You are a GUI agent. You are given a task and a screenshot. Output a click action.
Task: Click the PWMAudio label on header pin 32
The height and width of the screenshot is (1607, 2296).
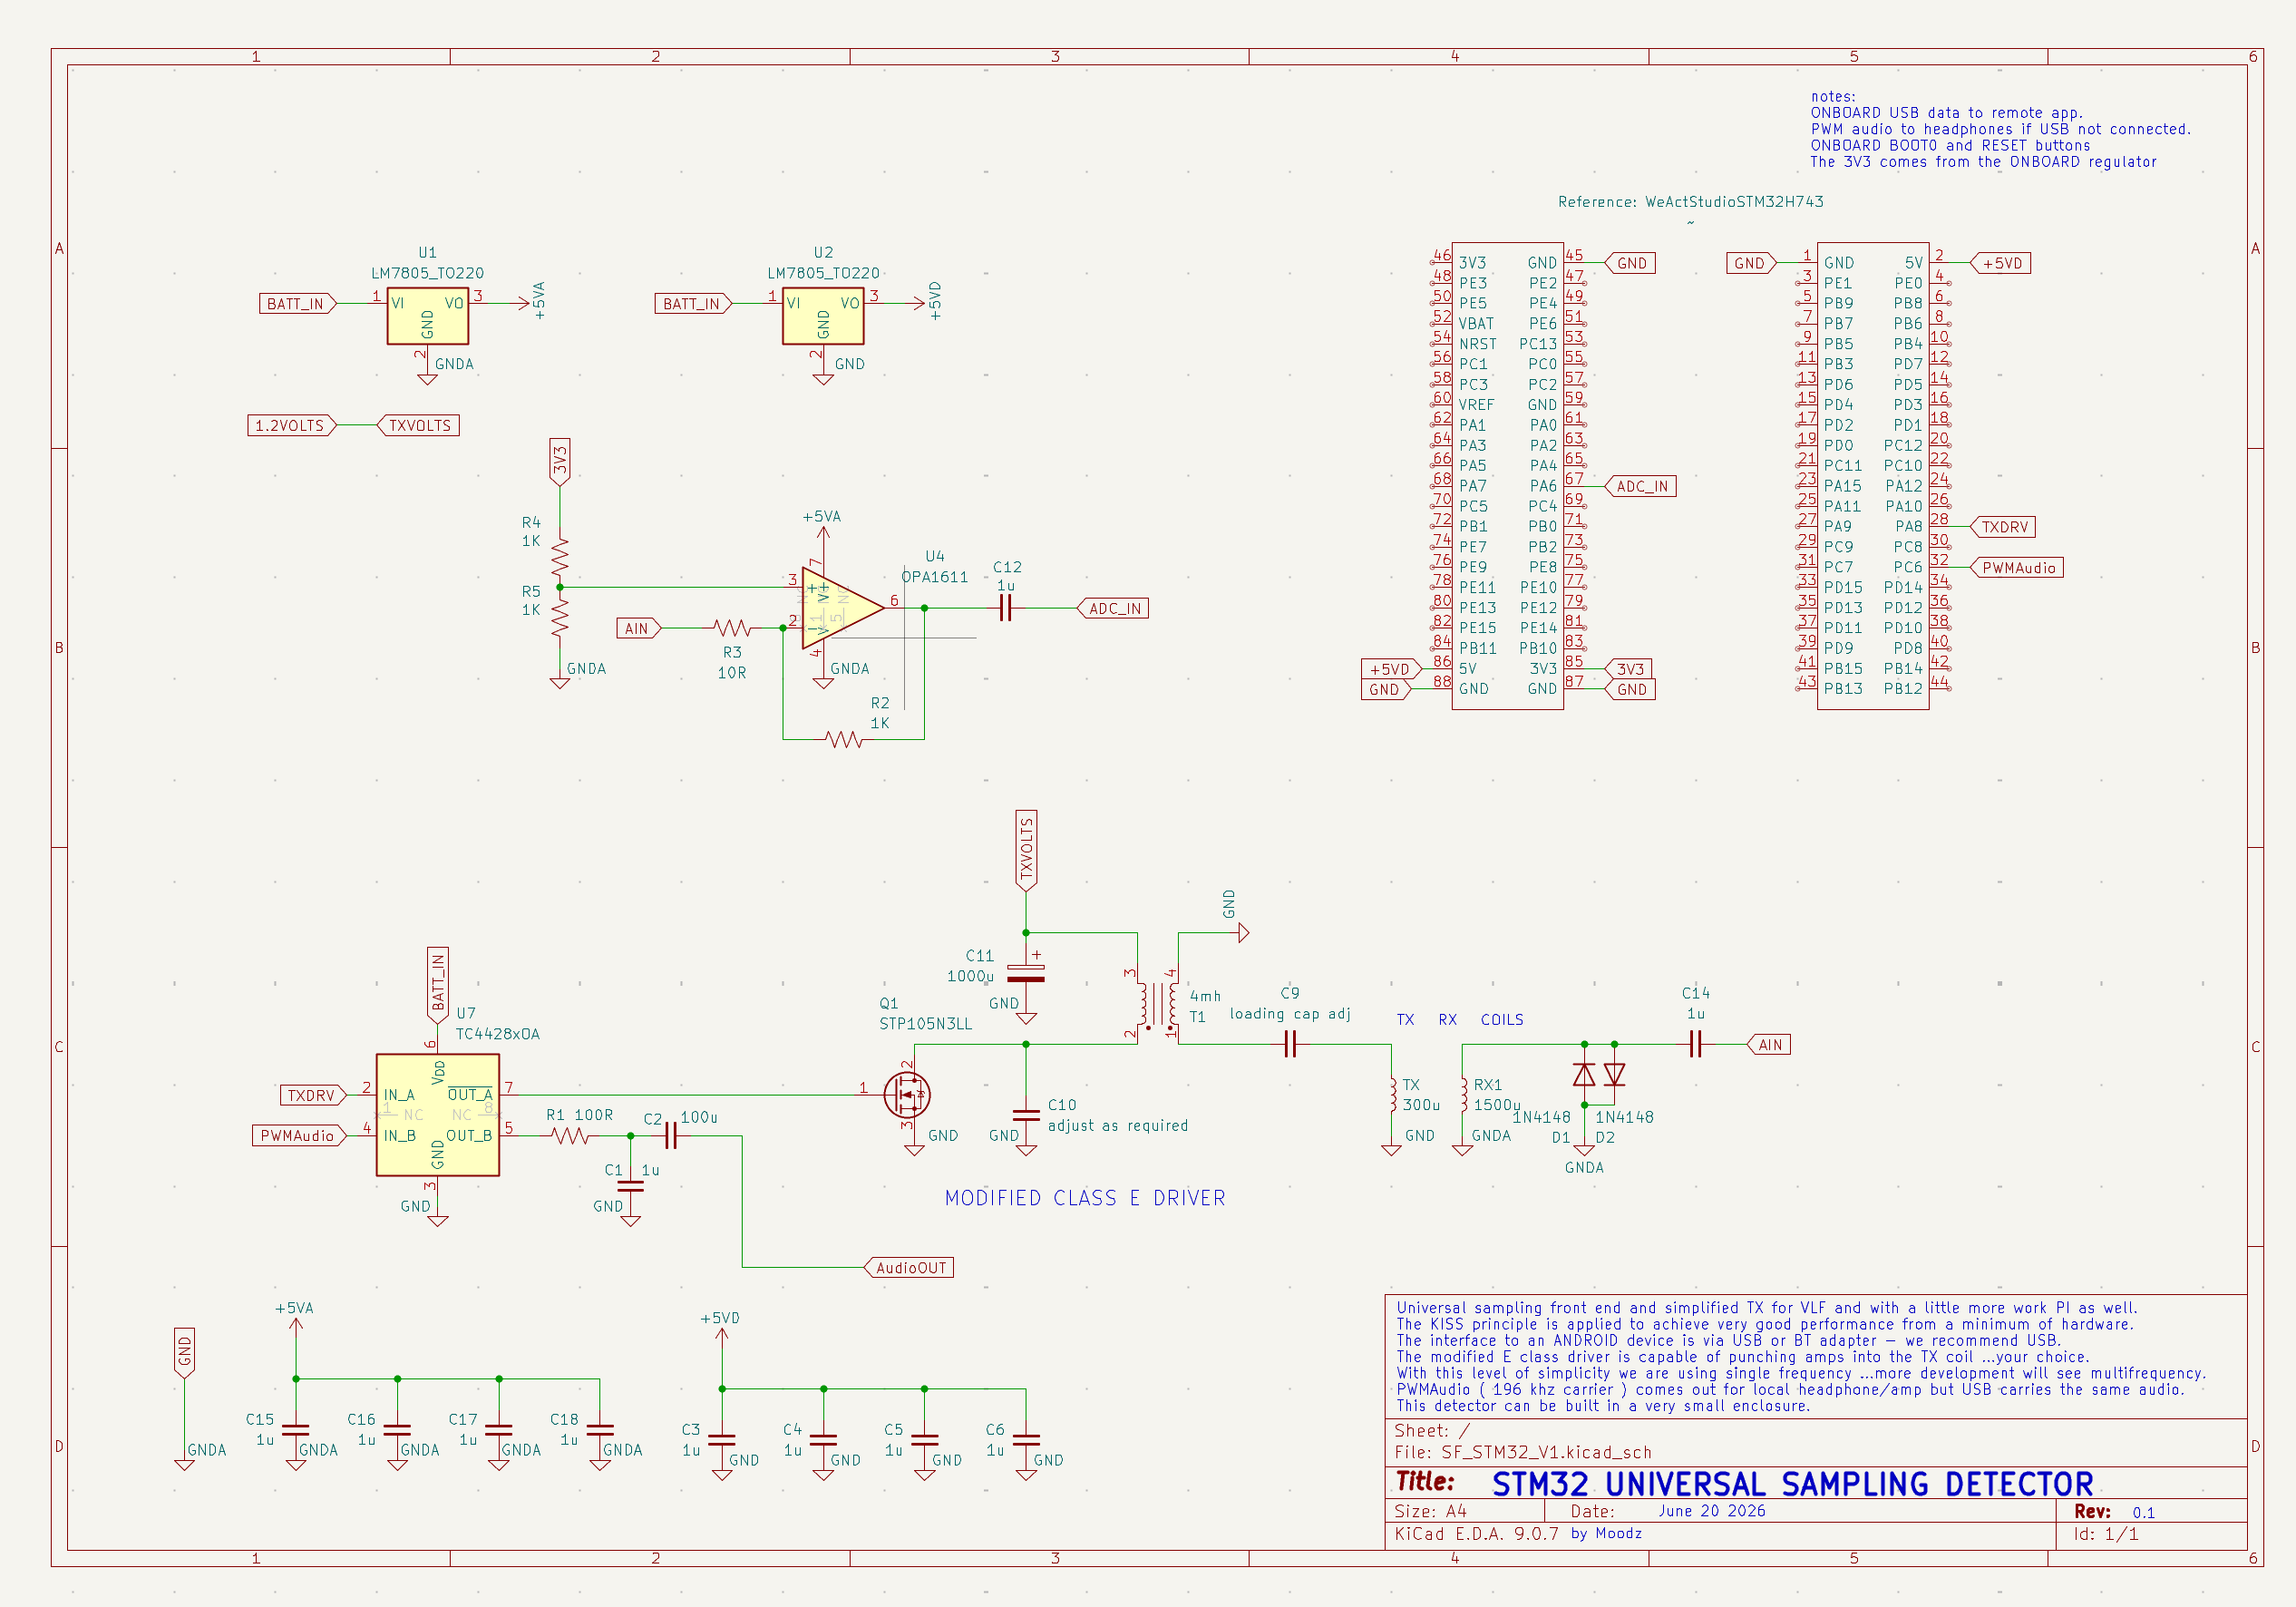2016,567
